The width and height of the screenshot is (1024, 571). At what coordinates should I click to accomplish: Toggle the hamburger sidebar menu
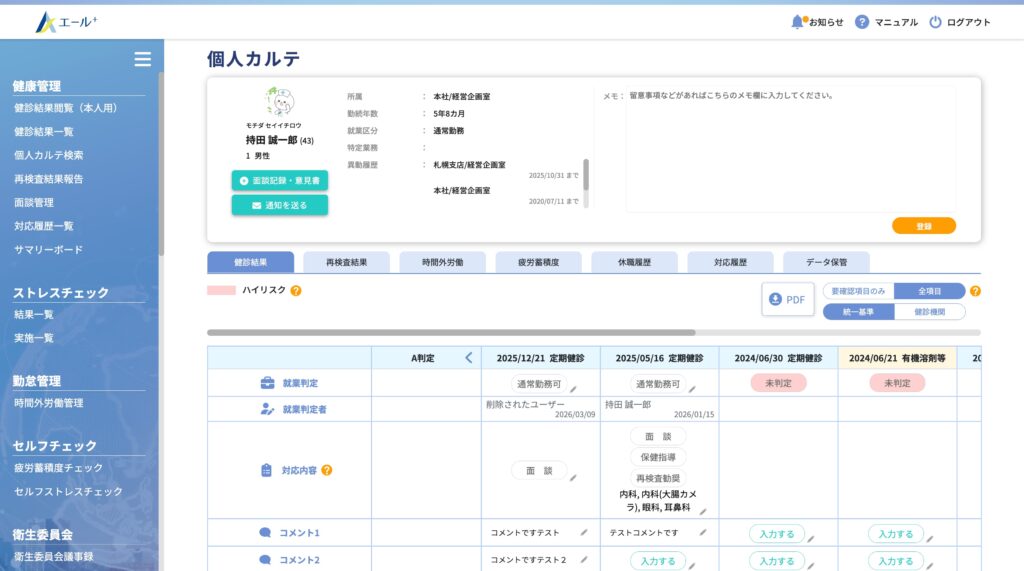(143, 59)
